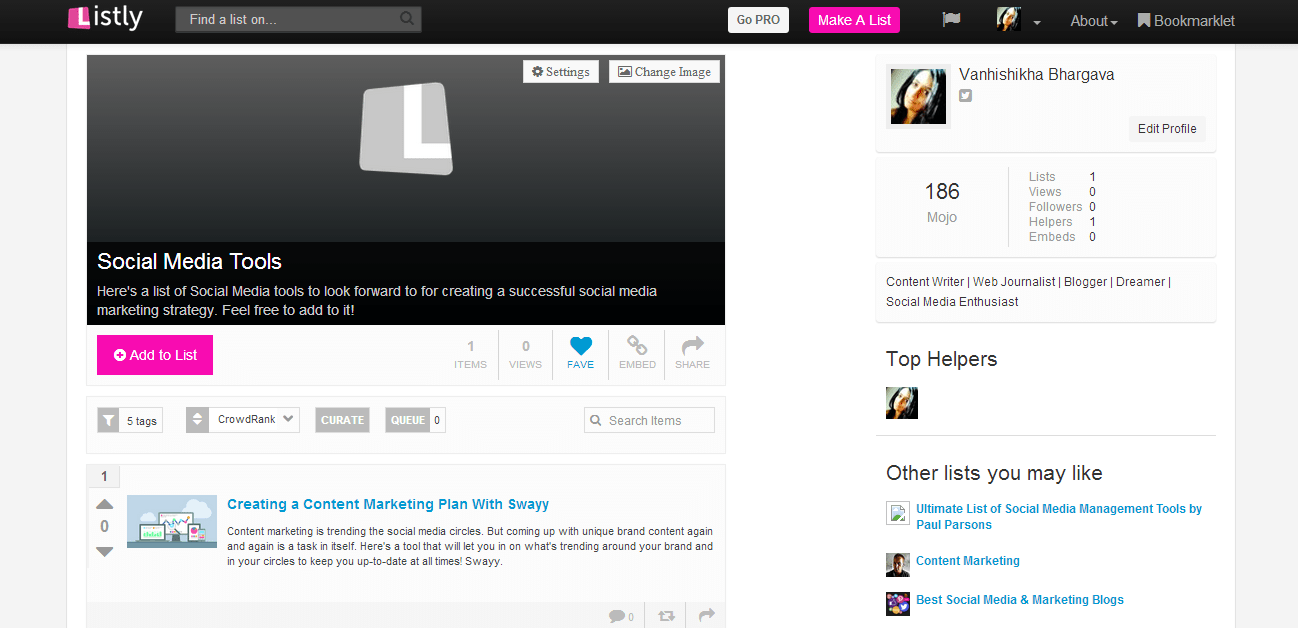Click the Add to List button
Viewport: 1298px width, 628px height.
click(x=155, y=355)
